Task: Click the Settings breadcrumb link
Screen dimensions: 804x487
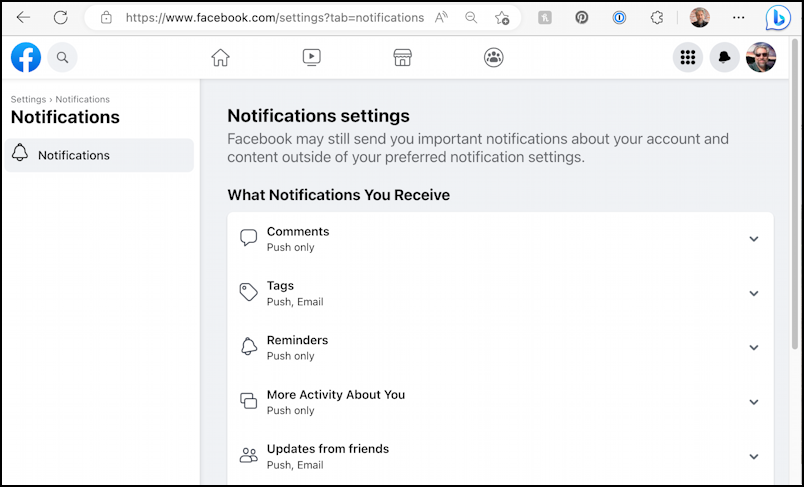Action: [28, 99]
